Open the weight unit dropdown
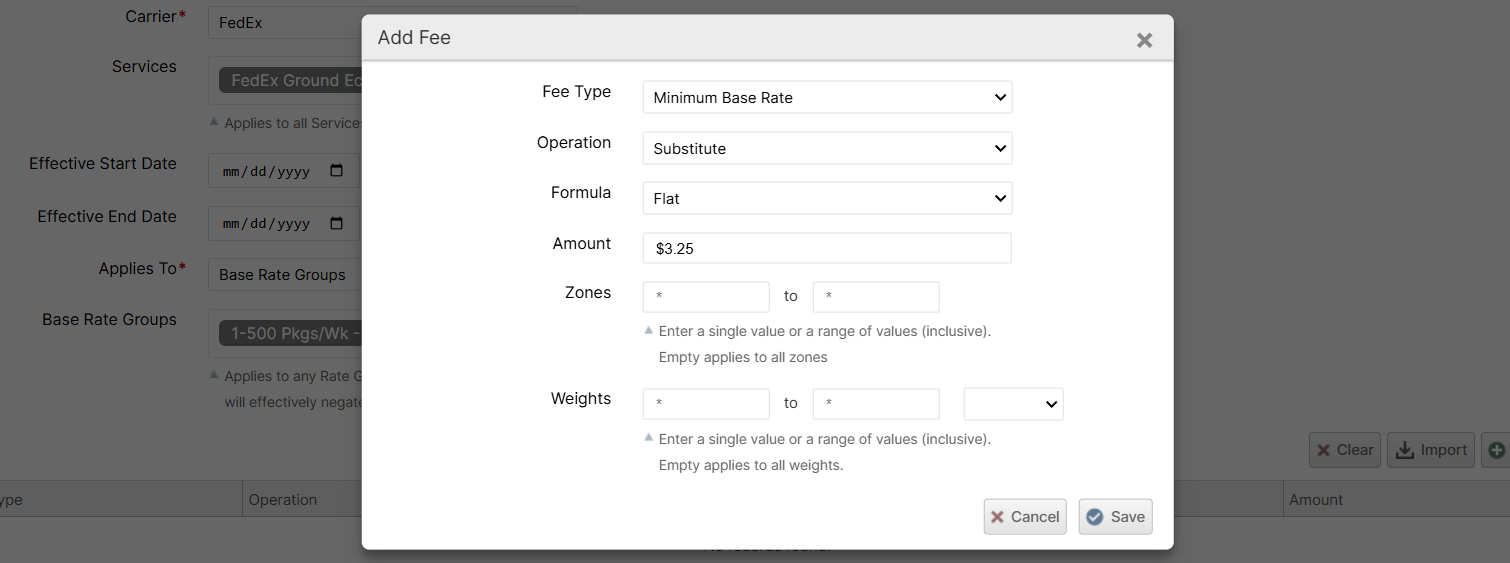The height and width of the screenshot is (563, 1510). 1013,404
